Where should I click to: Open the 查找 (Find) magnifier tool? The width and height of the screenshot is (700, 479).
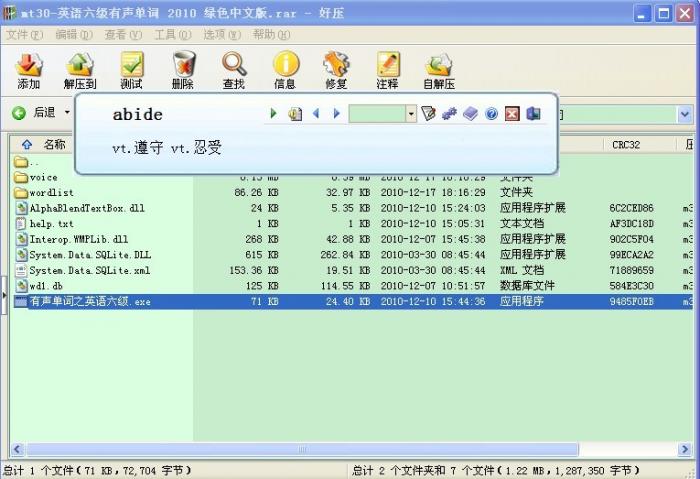(234, 68)
